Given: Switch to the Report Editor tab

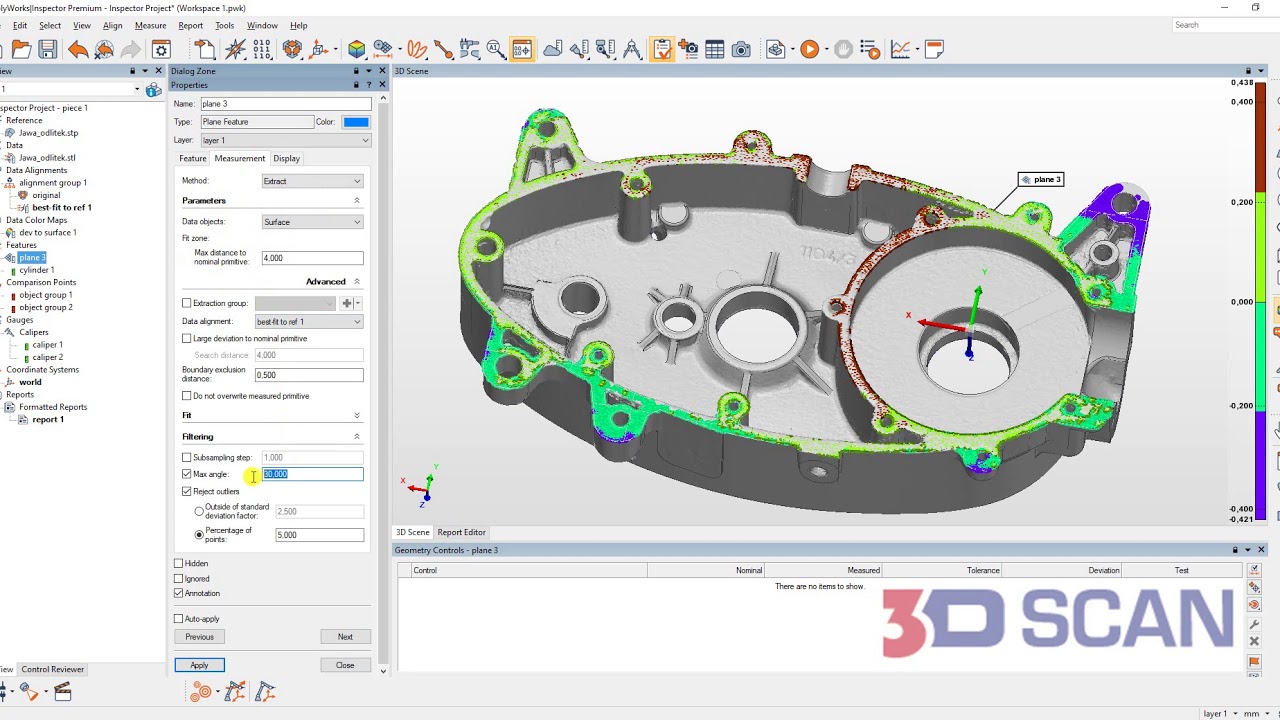Looking at the screenshot, I should (x=460, y=532).
